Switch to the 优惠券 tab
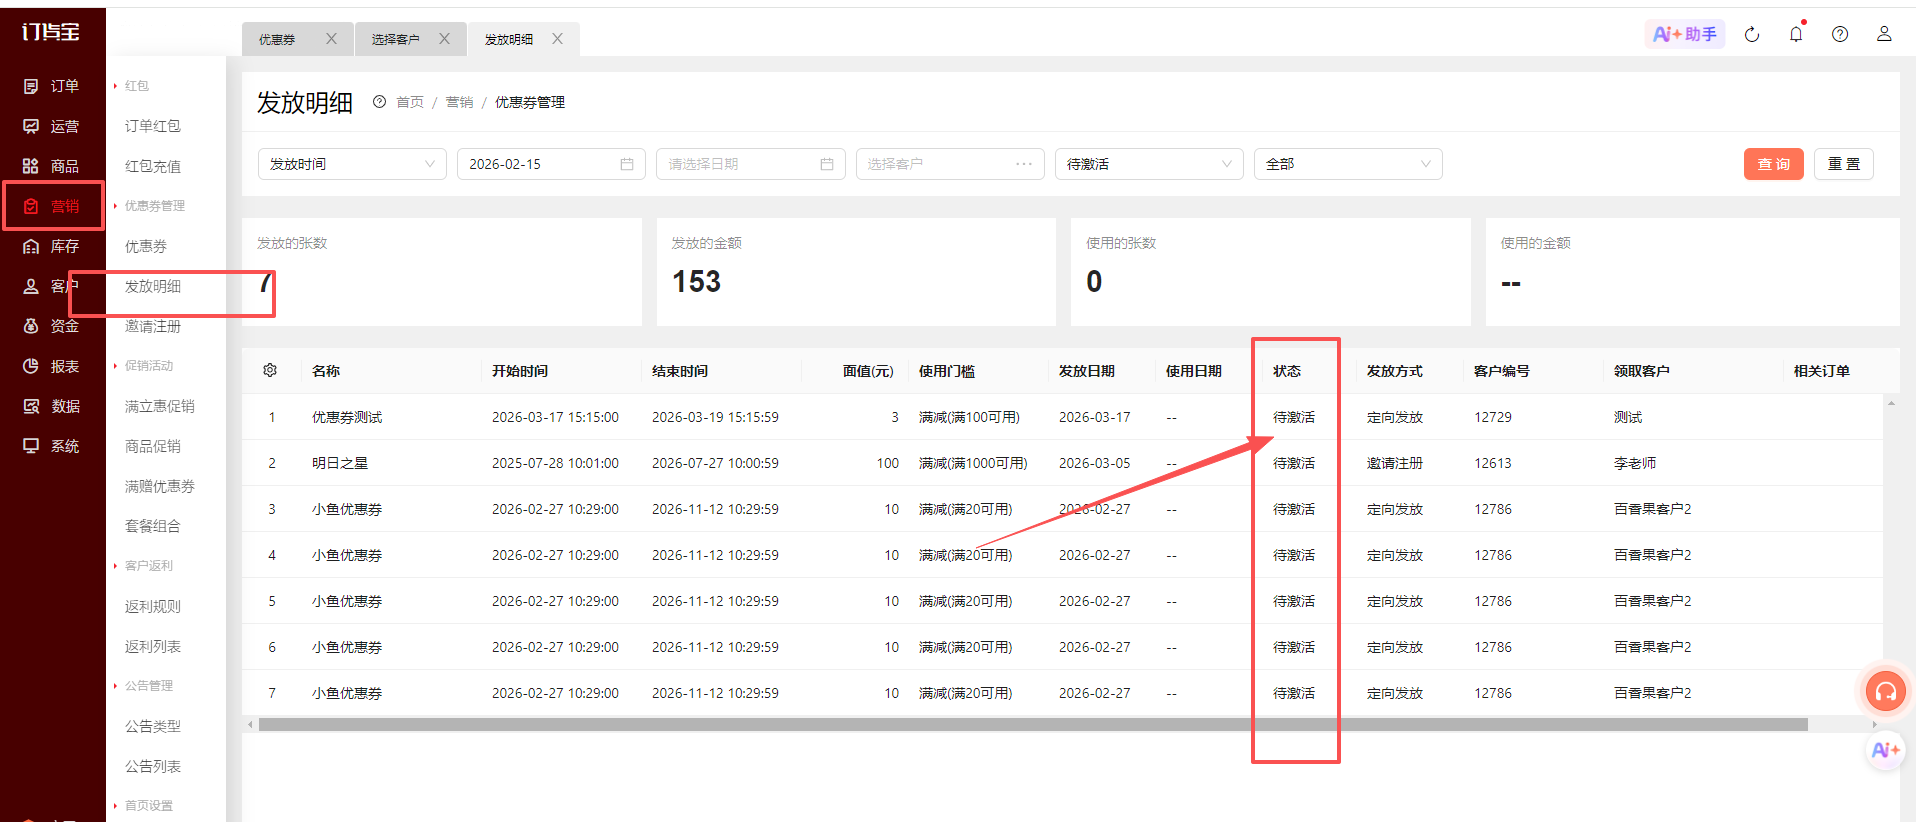Image resolution: width=1916 pixels, height=822 pixels. pos(277,40)
